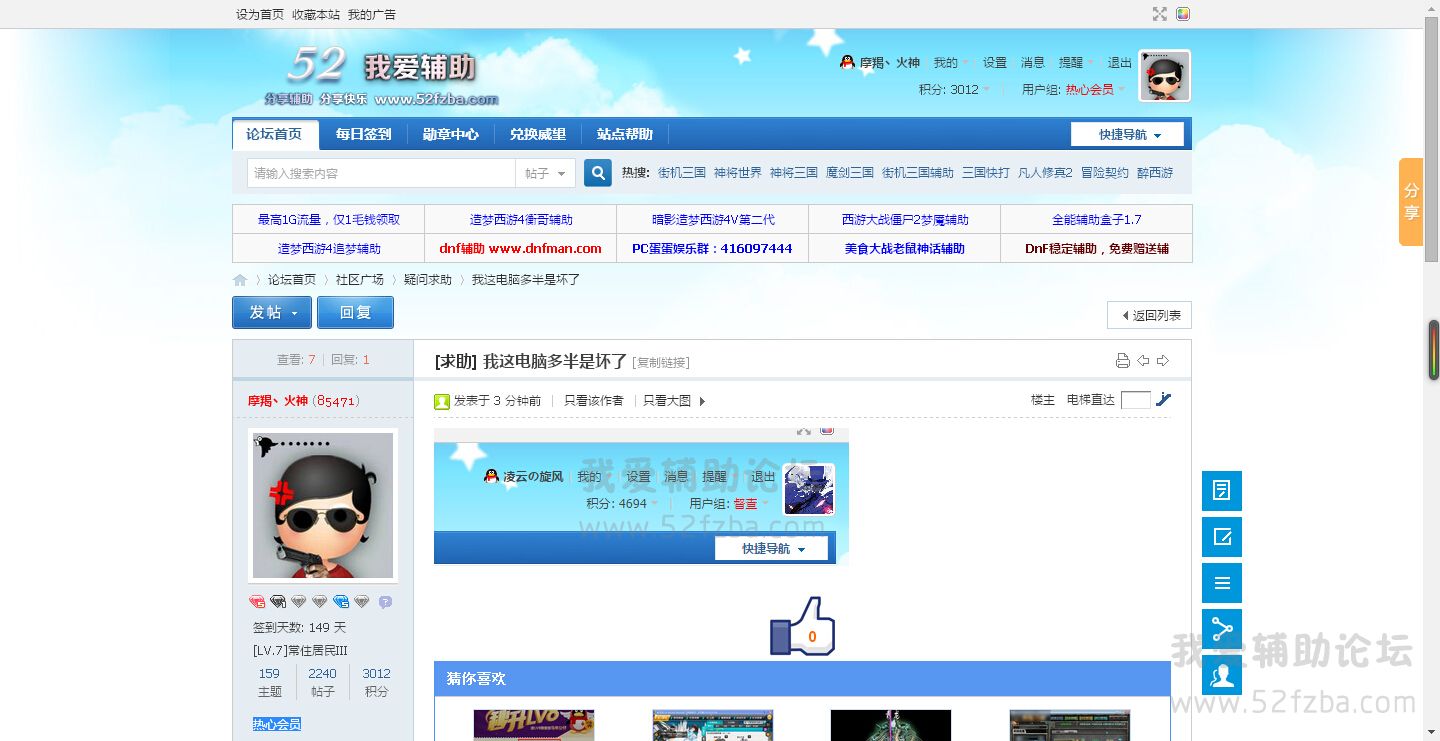Open the 帖子 search type dropdown
Screen dimensions: 1440x741
[x=546, y=173]
